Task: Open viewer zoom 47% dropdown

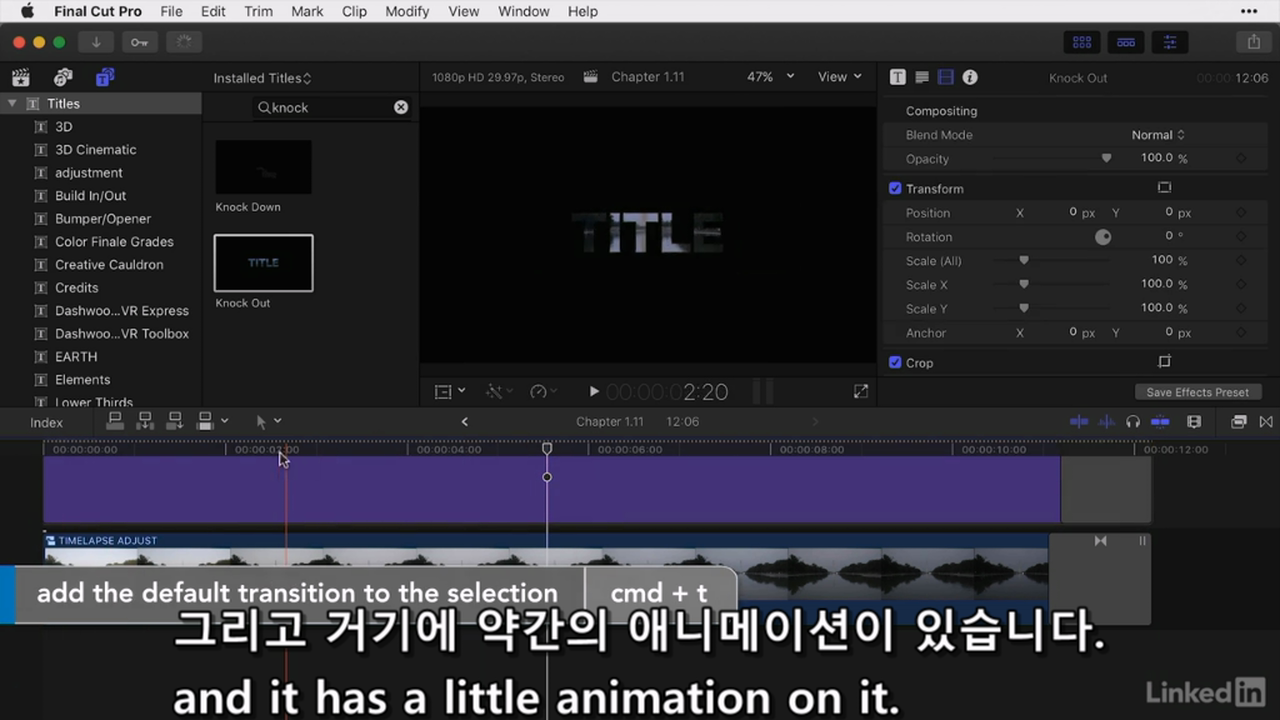Action: 770,77
